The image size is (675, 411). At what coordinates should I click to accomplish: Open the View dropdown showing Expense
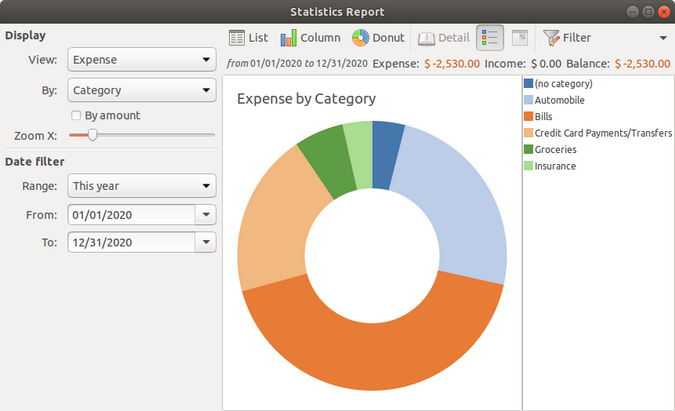[x=141, y=60]
